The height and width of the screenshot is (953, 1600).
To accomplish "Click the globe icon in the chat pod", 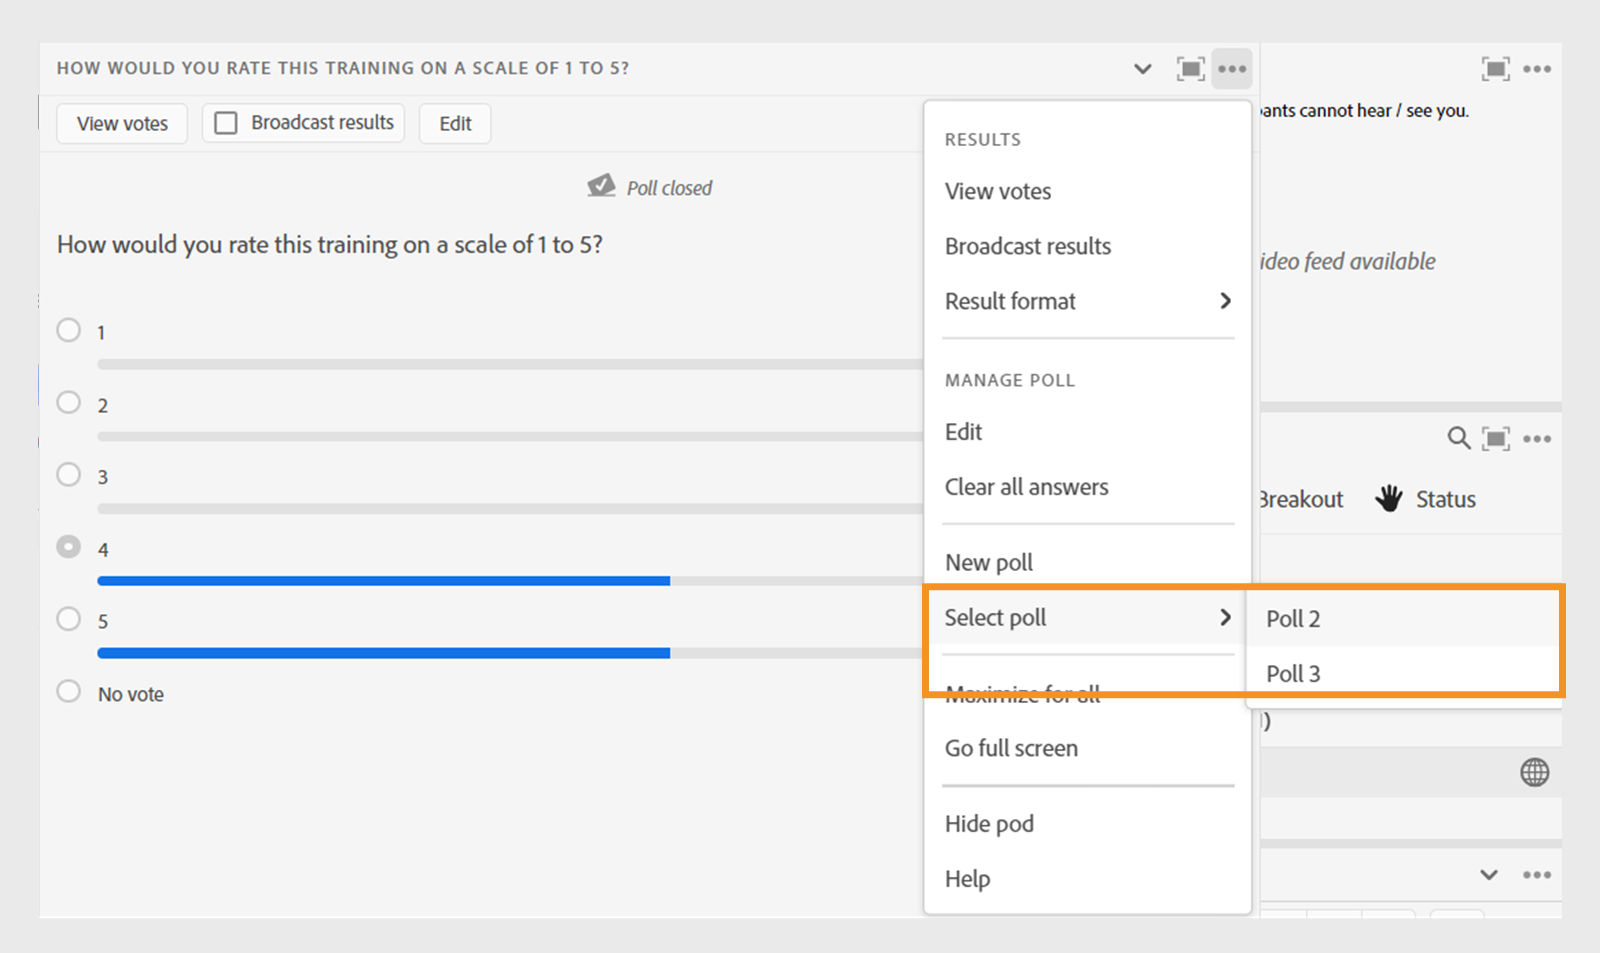I will [1534, 772].
